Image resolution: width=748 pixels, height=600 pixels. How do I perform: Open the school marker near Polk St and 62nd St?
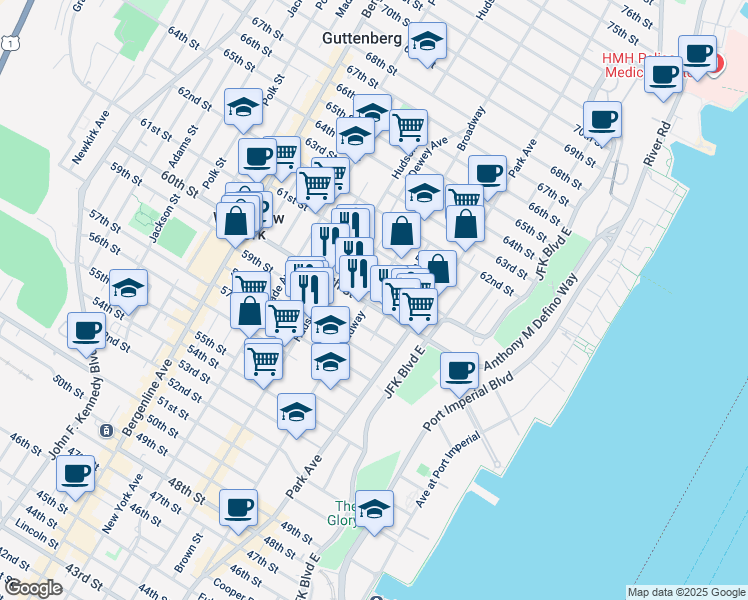pos(243,108)
